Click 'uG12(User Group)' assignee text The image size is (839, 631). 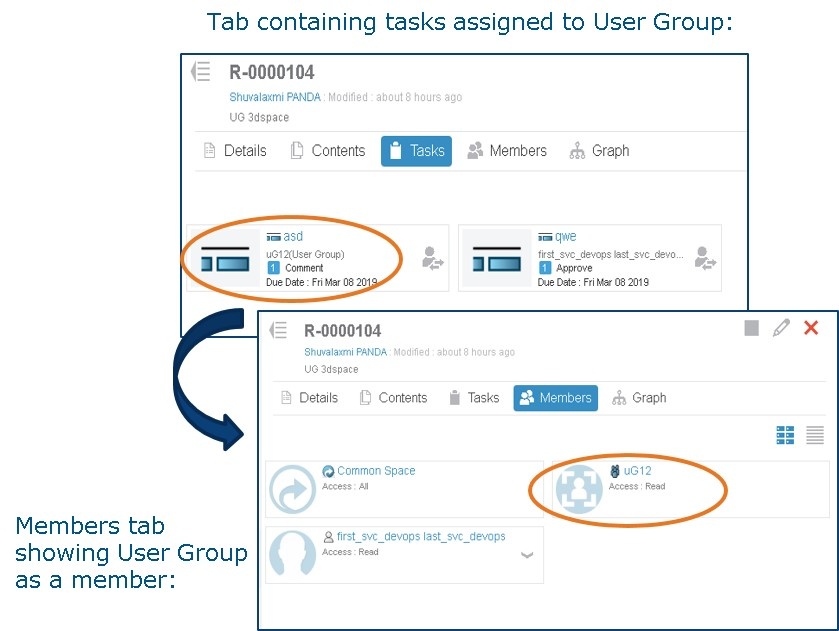[305, 254]
